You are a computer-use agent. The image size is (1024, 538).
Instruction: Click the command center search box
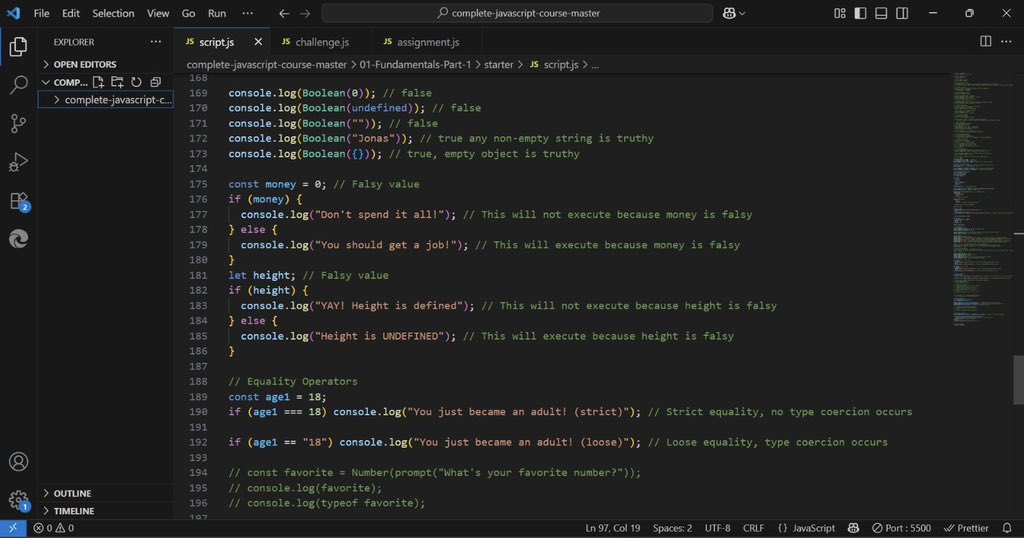click(x=517, y=13)
